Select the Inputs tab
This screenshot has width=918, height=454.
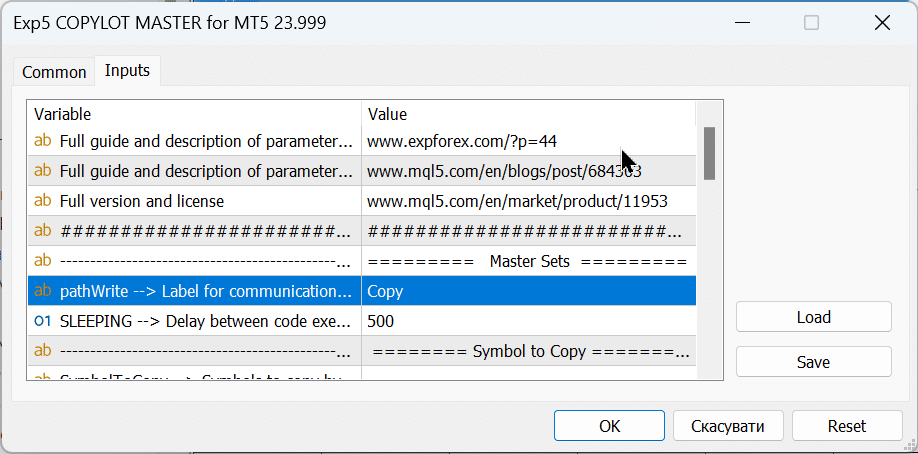(x=127, y=70)
